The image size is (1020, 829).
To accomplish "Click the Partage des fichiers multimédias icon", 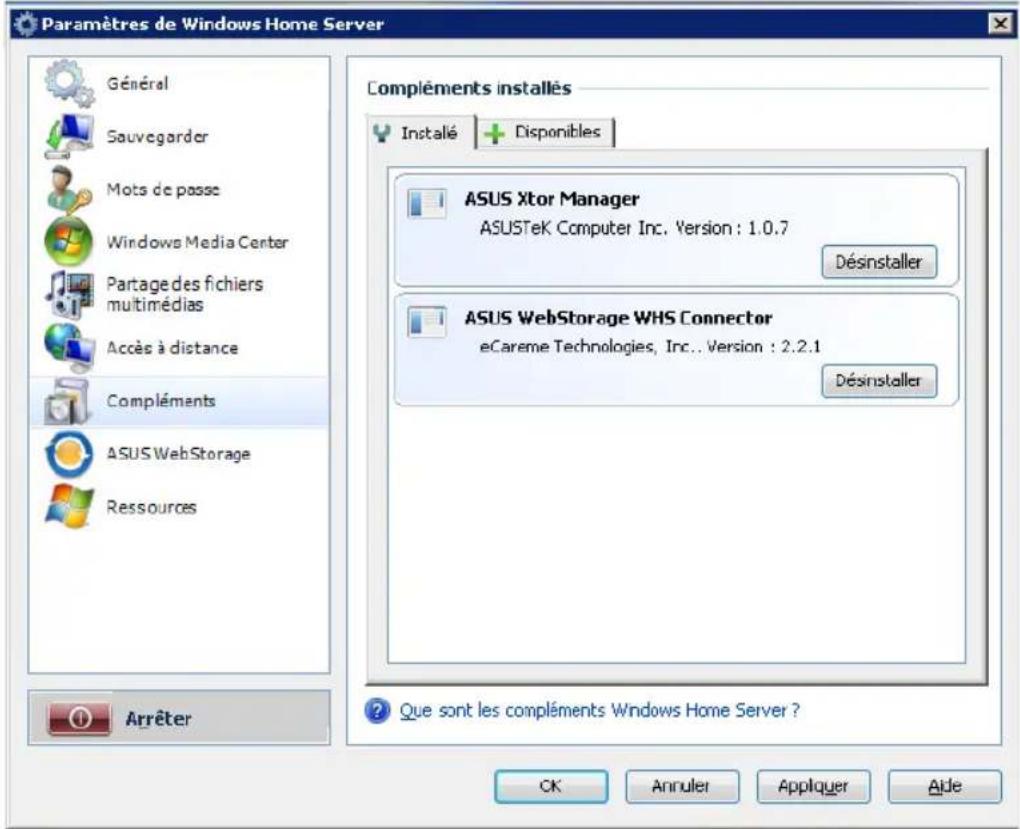I will [69, 295].
